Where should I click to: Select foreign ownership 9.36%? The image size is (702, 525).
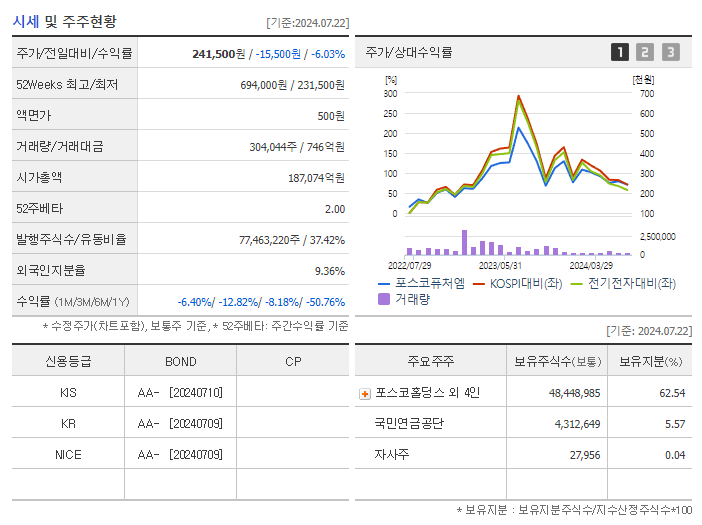330,271
